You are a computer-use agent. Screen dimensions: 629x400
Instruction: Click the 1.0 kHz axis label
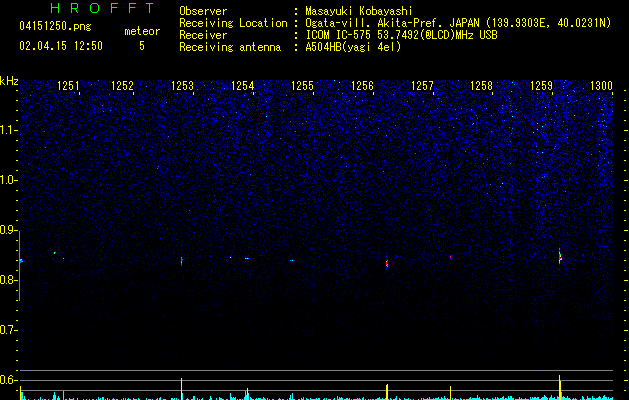tap(9, 180)
